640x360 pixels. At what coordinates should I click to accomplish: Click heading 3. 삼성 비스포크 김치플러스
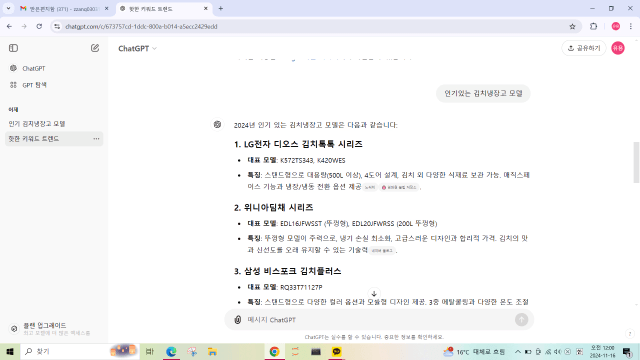click(287, 271)
